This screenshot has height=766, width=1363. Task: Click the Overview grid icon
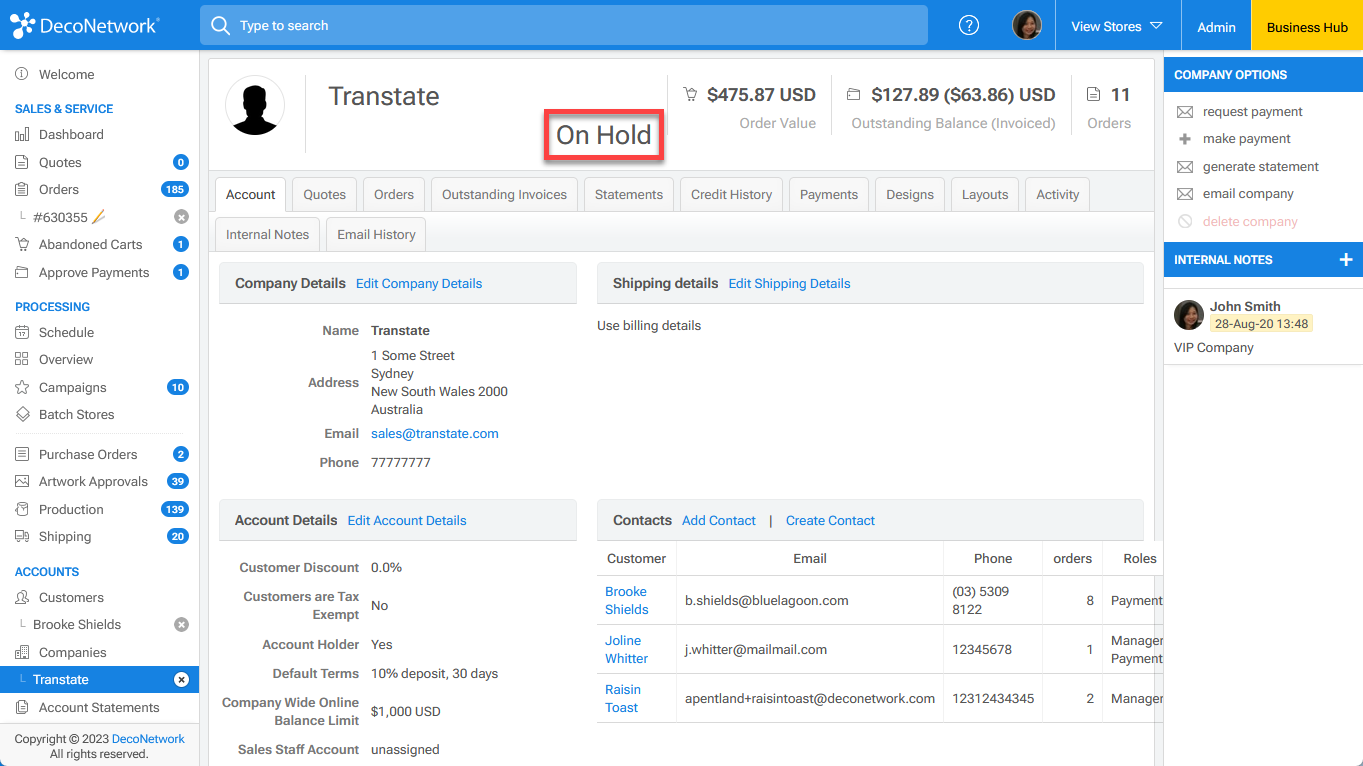pyautogui.click(x=22, y=360)
